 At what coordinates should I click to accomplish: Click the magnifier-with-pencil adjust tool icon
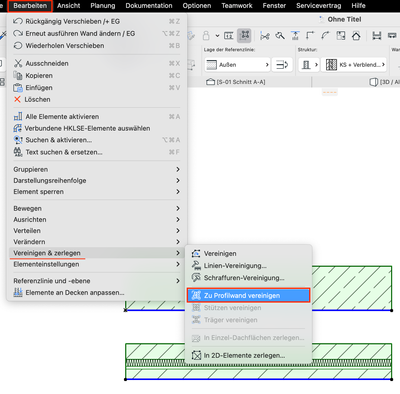(280, 36)
